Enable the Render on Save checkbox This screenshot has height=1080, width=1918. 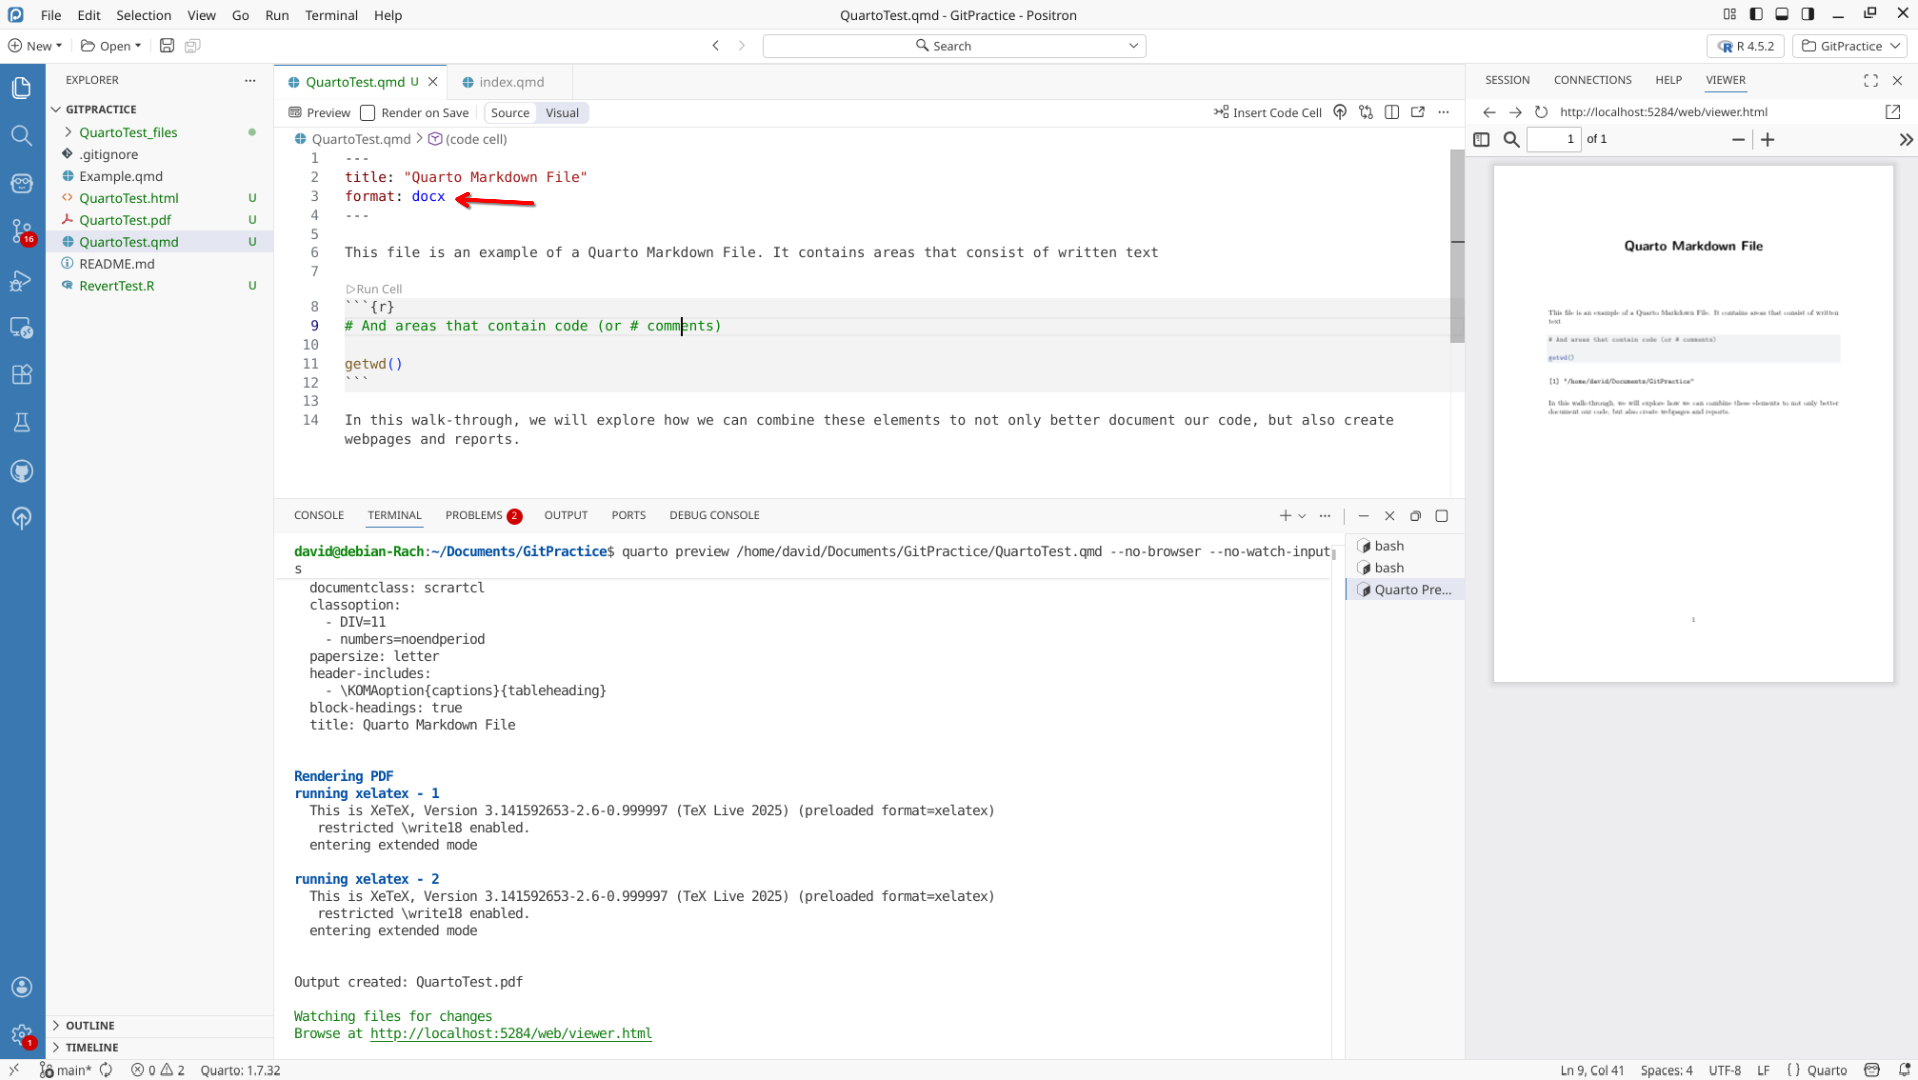pyautogui.click(x=368, y=113)
